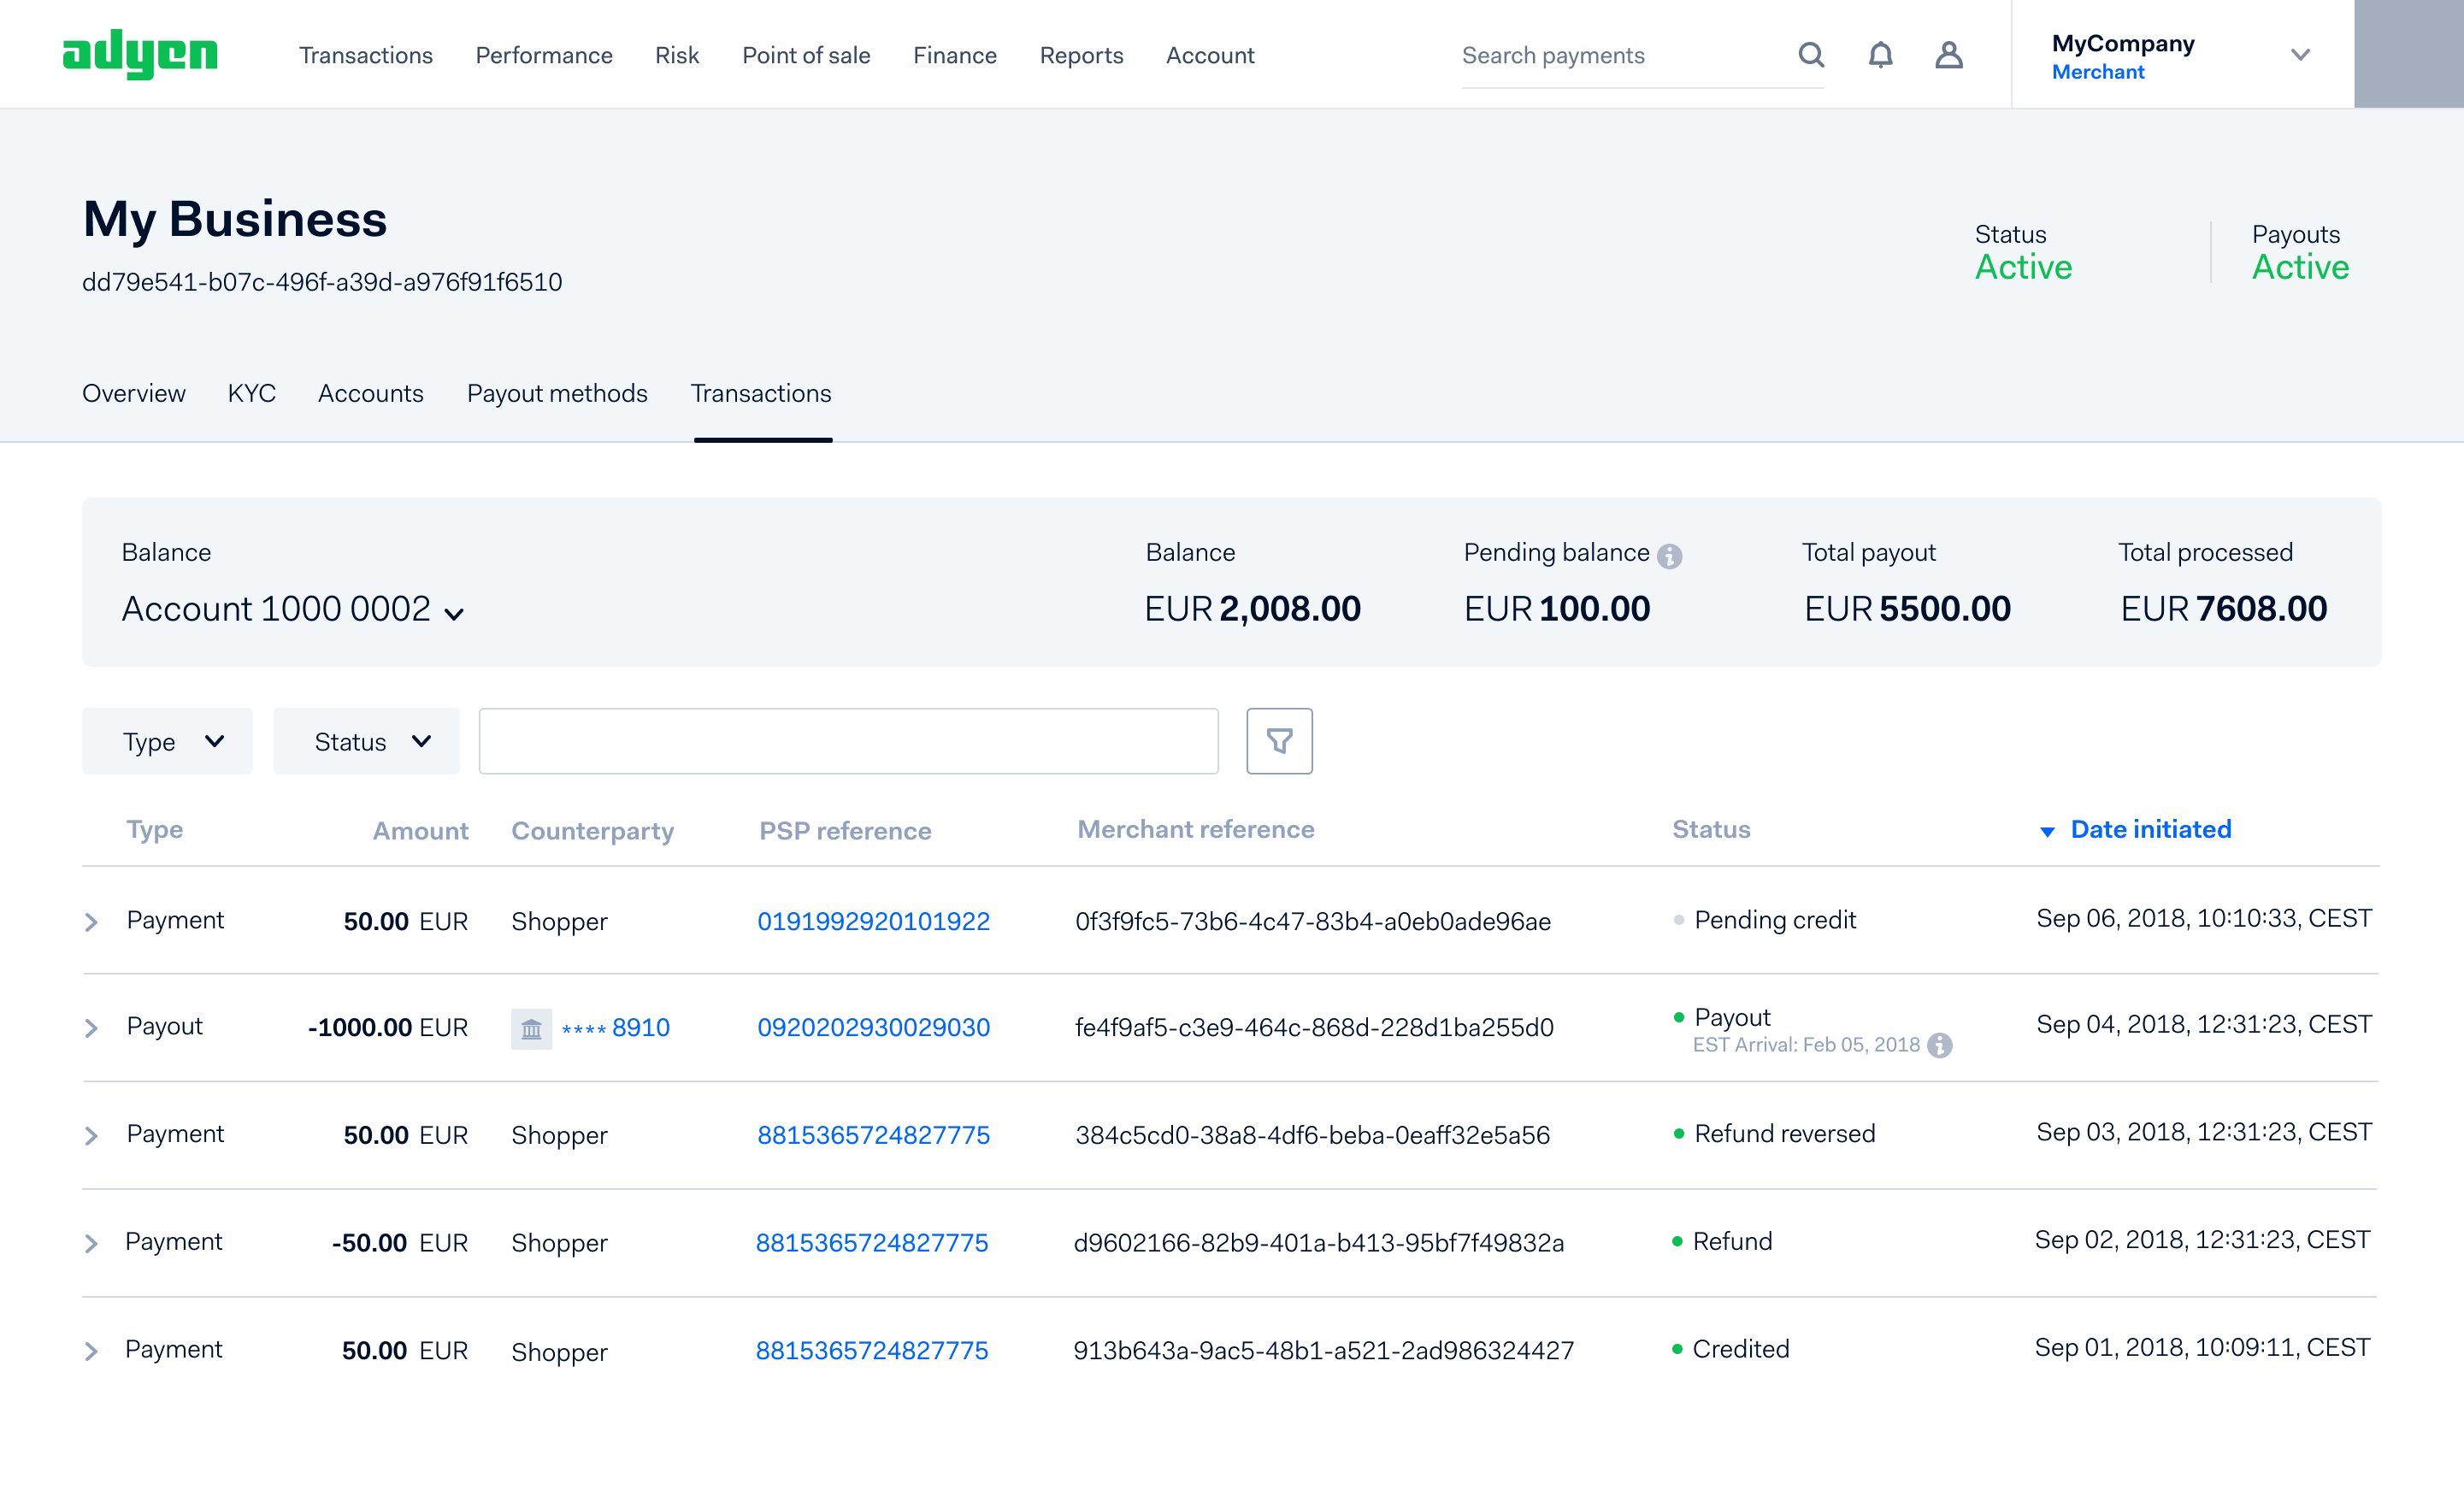Click the Credited status

click(1740, 1349)
